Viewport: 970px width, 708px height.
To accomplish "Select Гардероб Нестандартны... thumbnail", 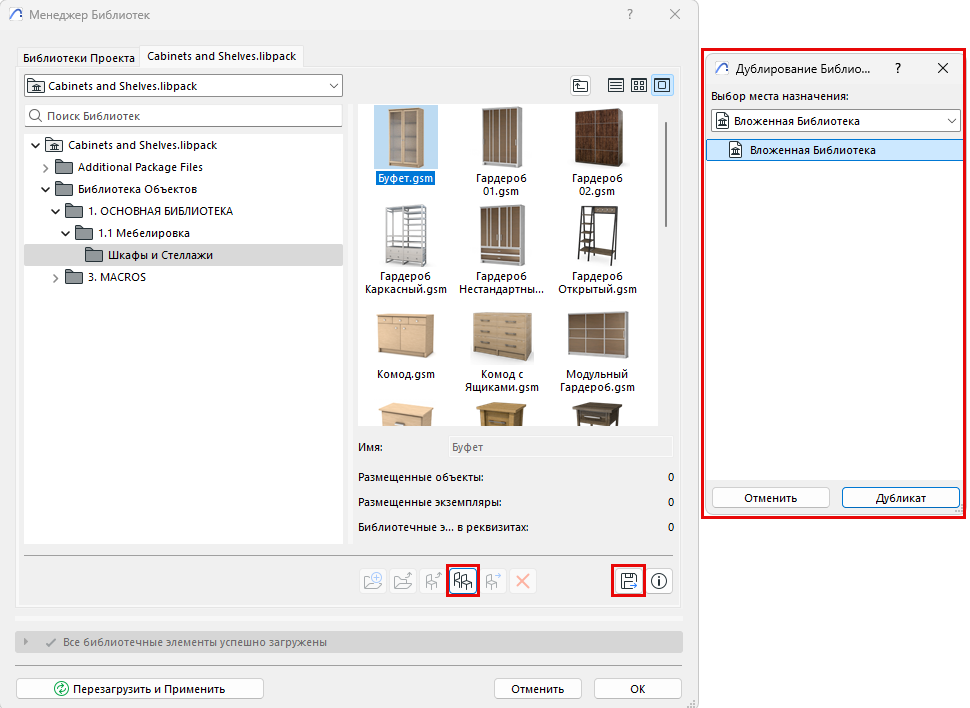I will [501, 249].
